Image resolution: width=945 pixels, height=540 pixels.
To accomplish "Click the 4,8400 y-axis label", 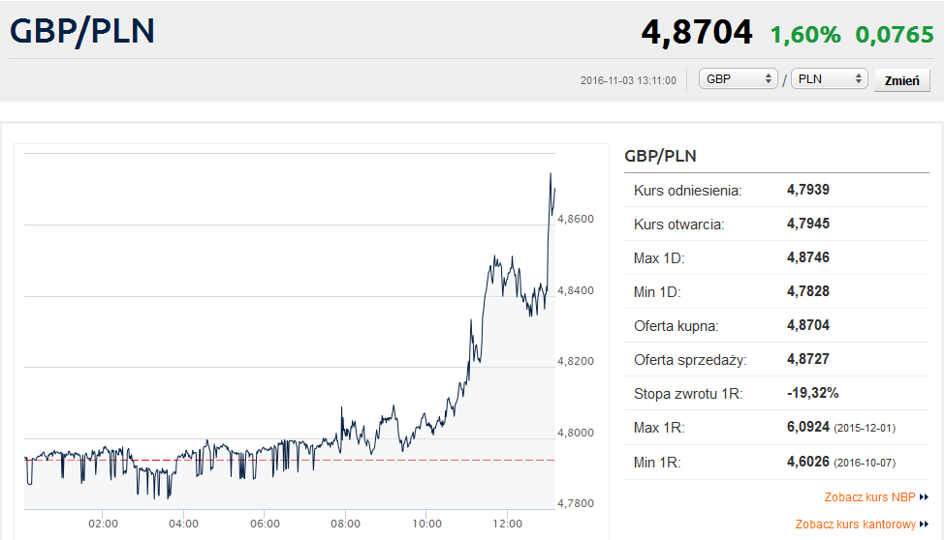I will (576, 290).
